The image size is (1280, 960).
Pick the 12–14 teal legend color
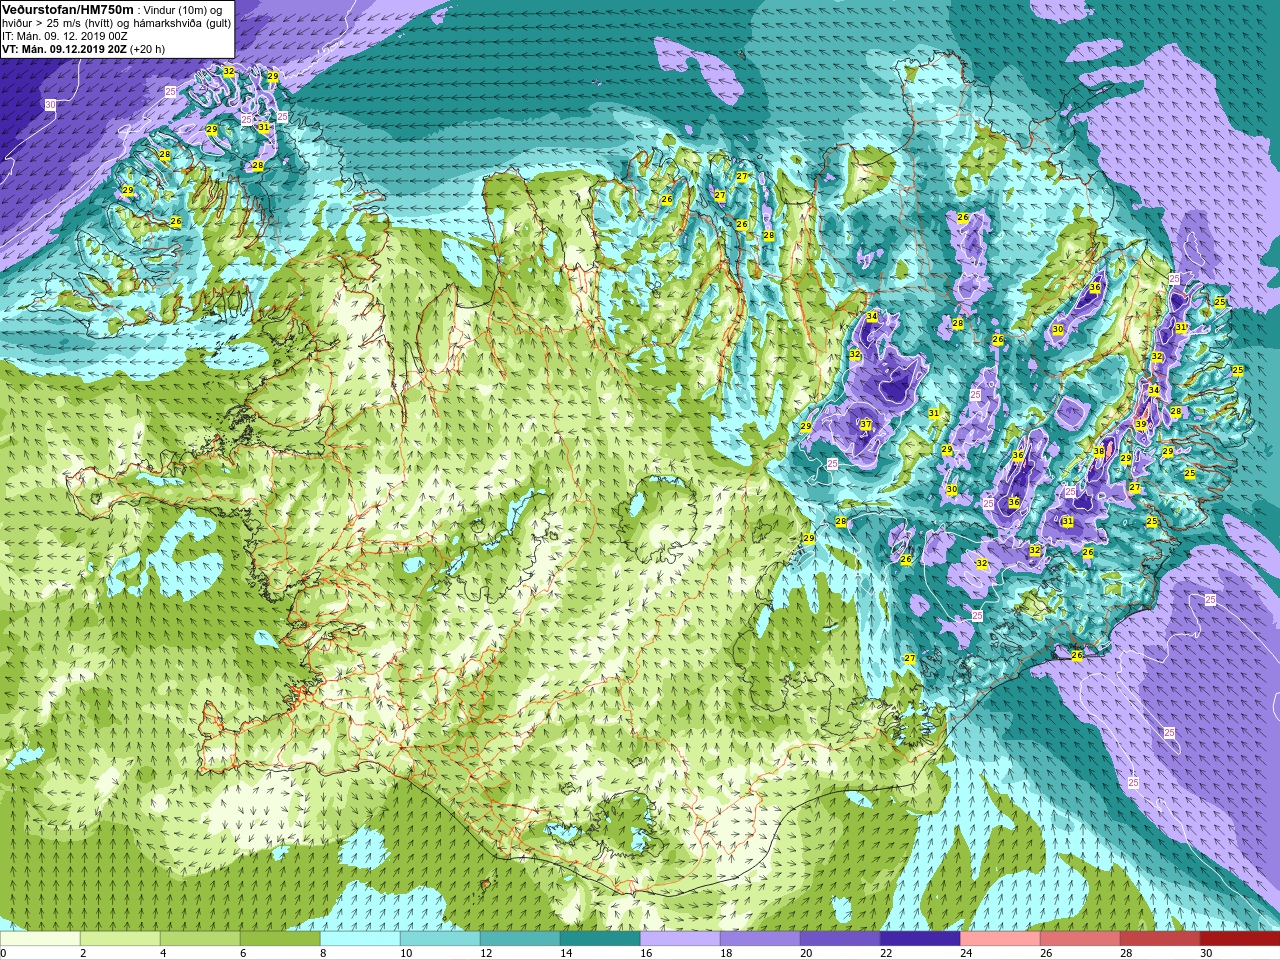click(x=520, y=939)
